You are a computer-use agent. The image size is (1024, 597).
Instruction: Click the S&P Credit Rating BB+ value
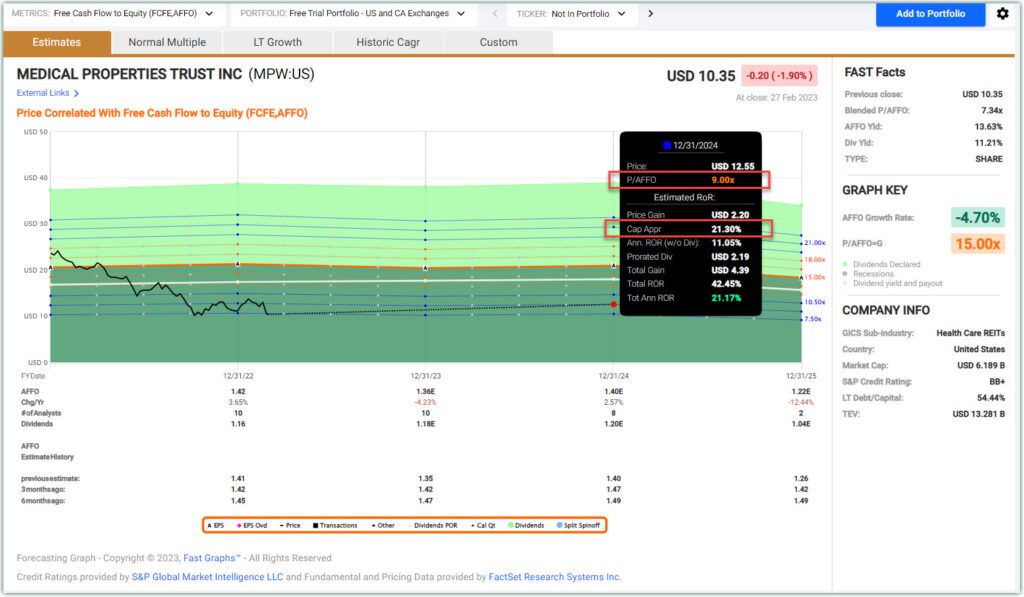click(x=997, y=382)
